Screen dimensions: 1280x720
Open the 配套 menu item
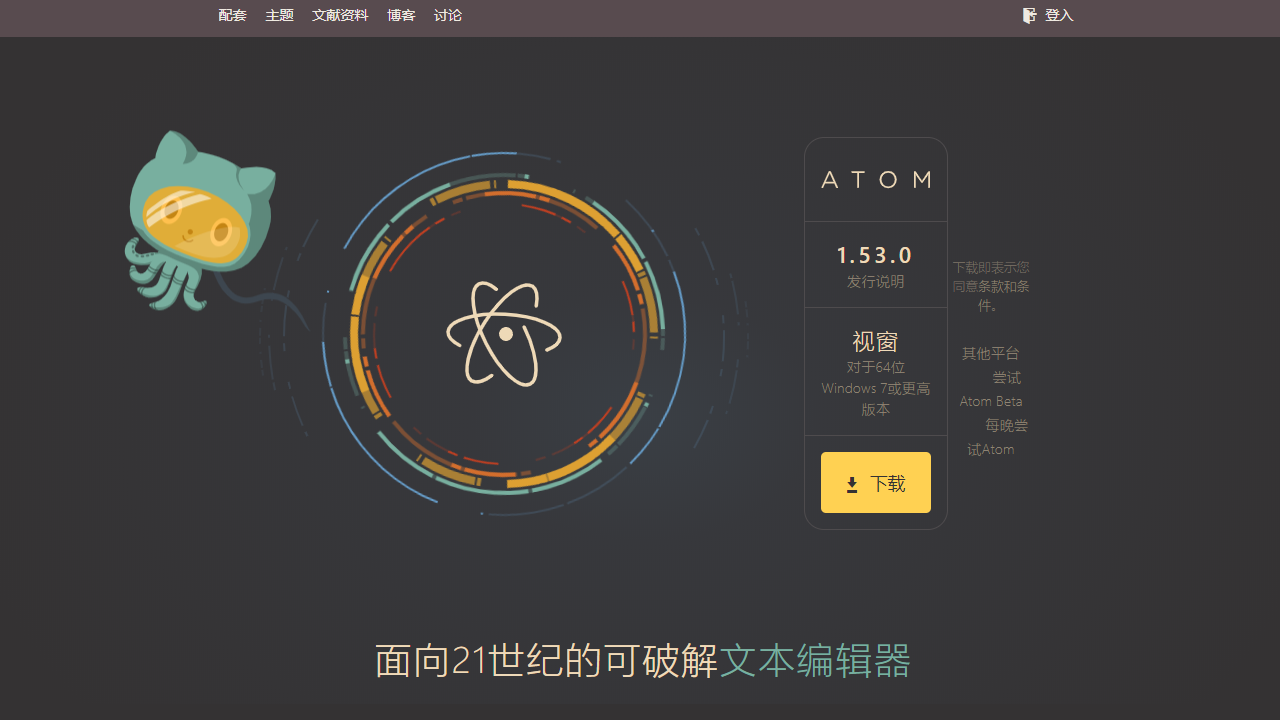(x=232, y=15)
